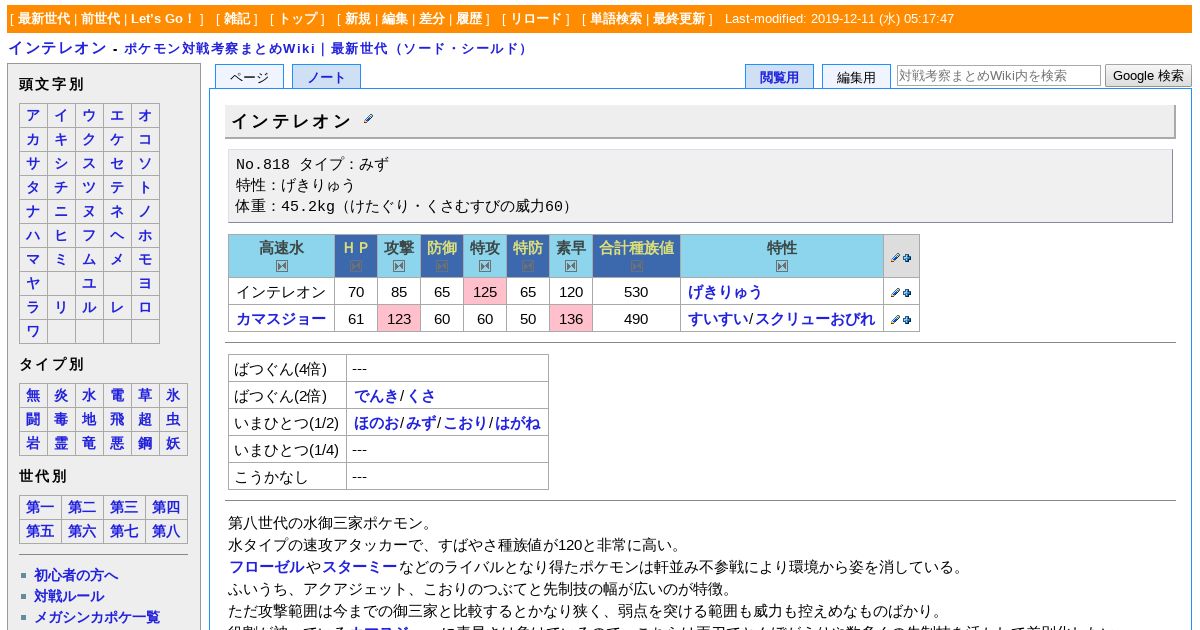Focus the wiki search input field
This screenshot has width=1200, height=630.
point(999,76)
